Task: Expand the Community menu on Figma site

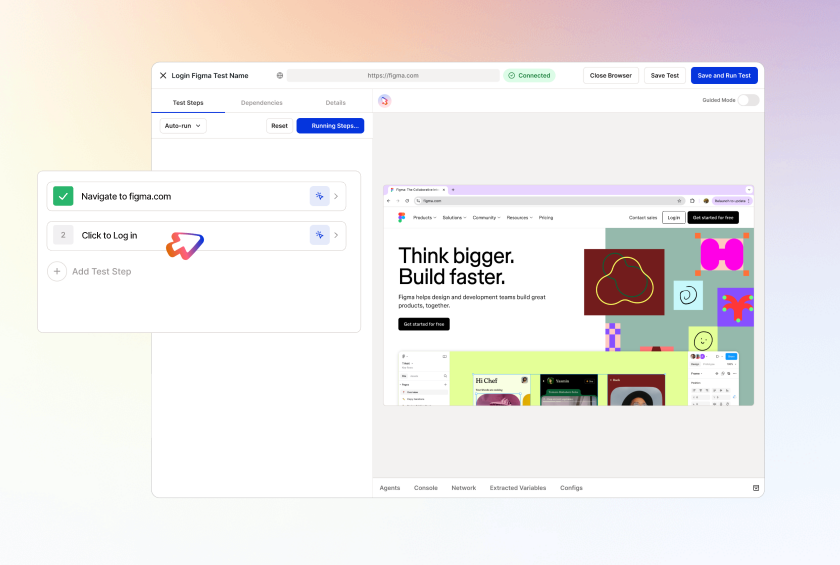Action: point(486,218)
